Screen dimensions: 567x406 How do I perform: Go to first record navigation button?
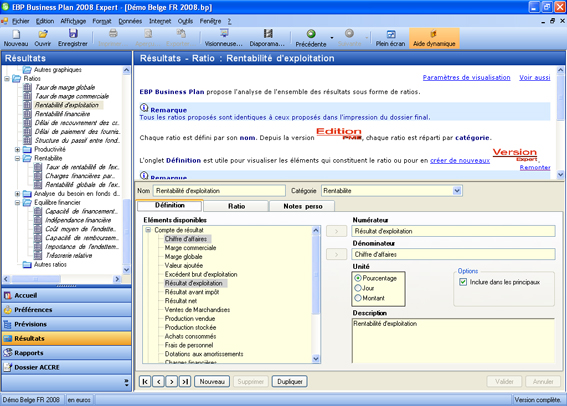[145, 381]
